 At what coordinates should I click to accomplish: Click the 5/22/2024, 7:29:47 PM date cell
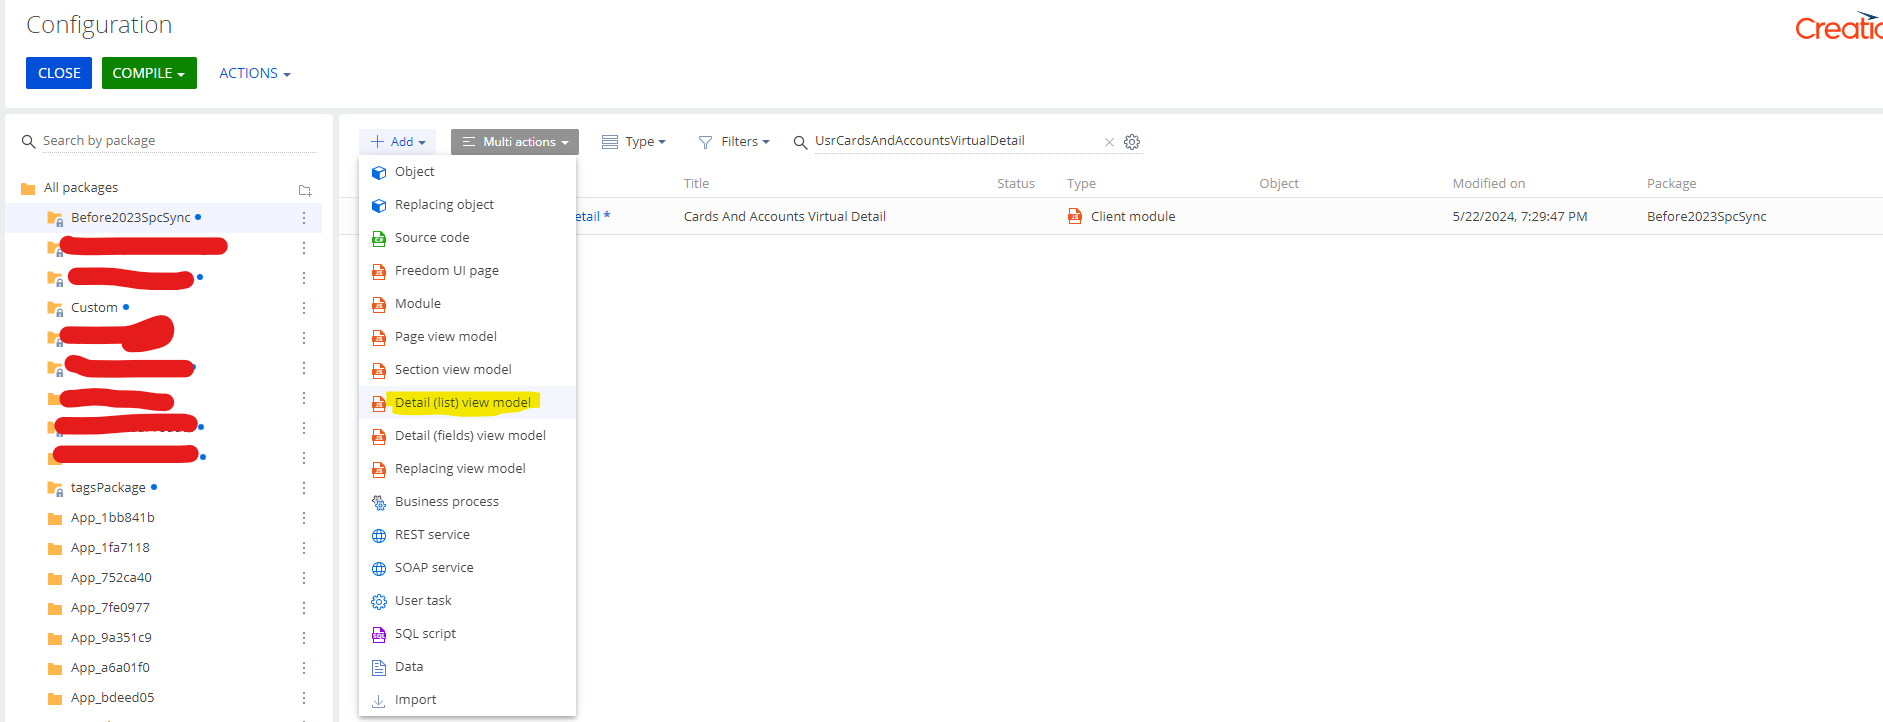(1519, 217)
